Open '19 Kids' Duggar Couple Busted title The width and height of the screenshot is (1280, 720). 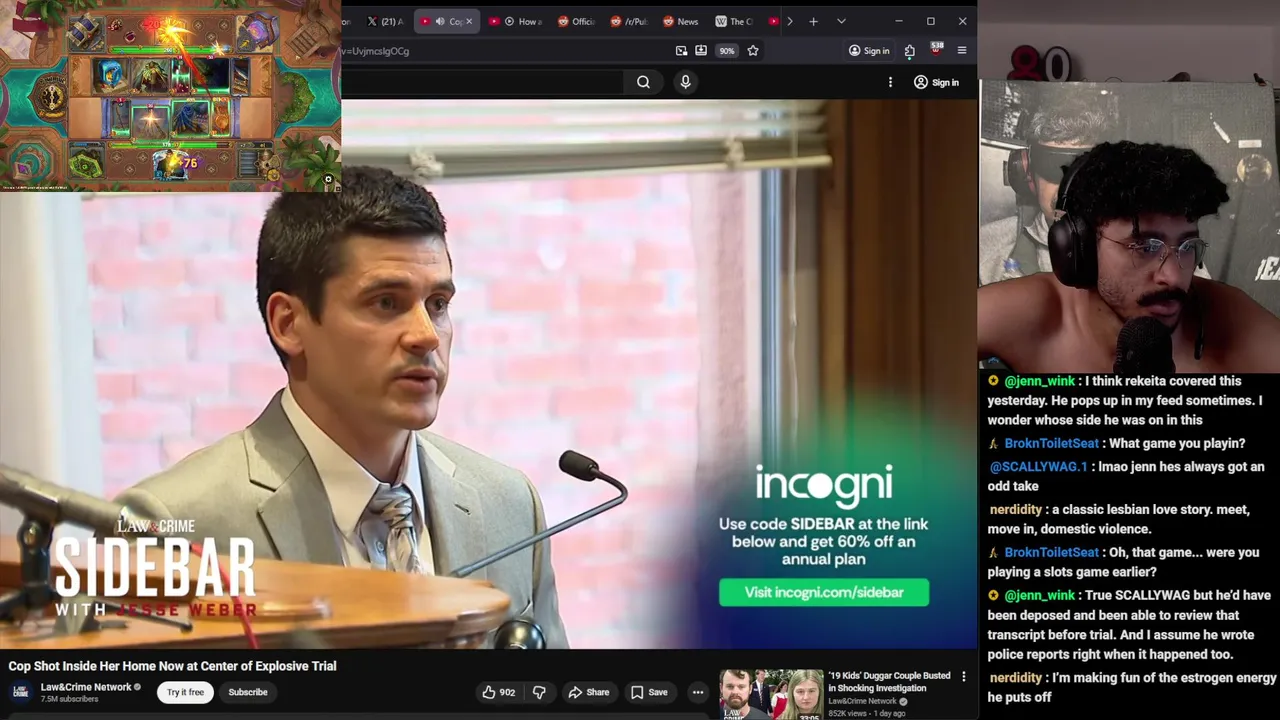point(889,682)
